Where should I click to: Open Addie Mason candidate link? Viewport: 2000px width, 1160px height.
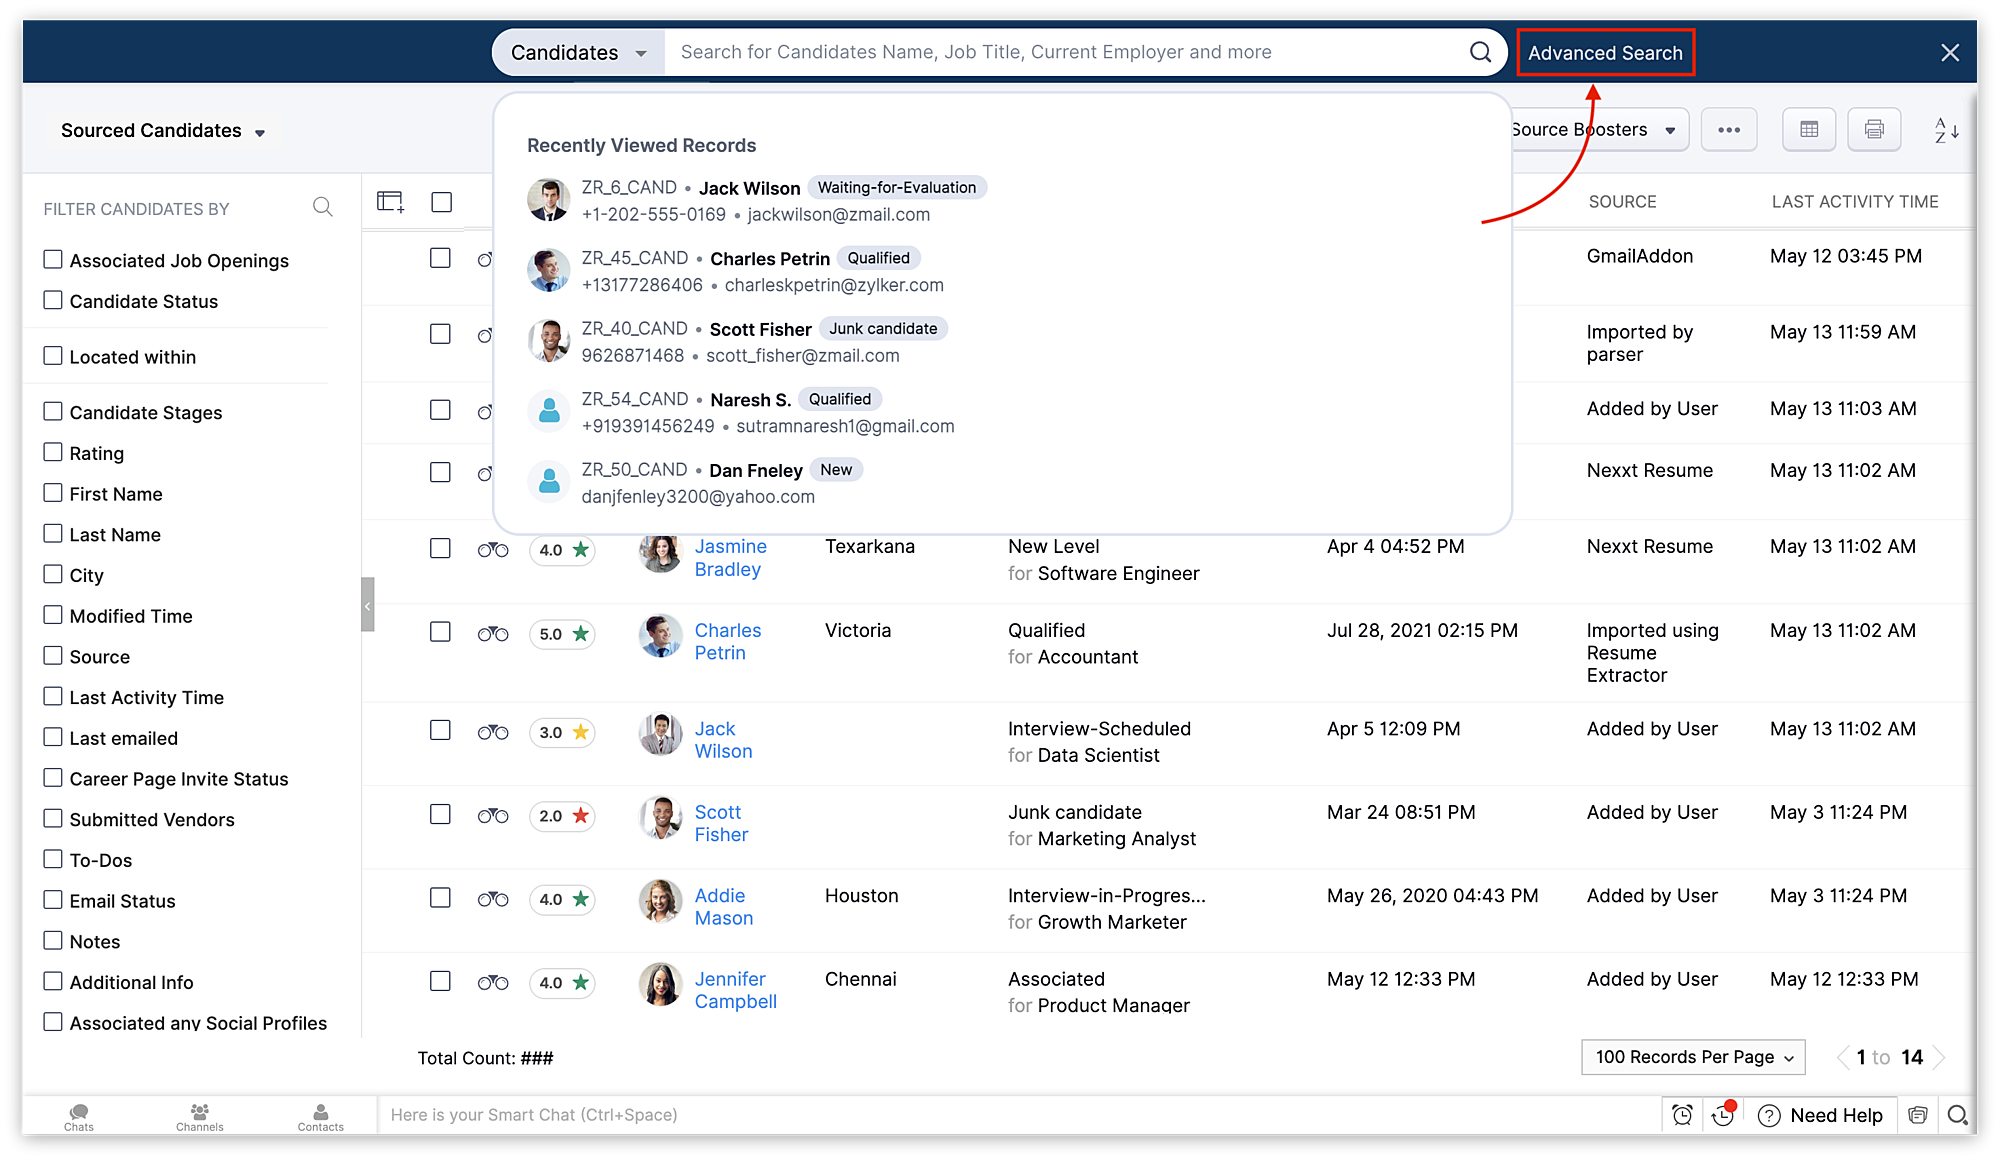723,907
